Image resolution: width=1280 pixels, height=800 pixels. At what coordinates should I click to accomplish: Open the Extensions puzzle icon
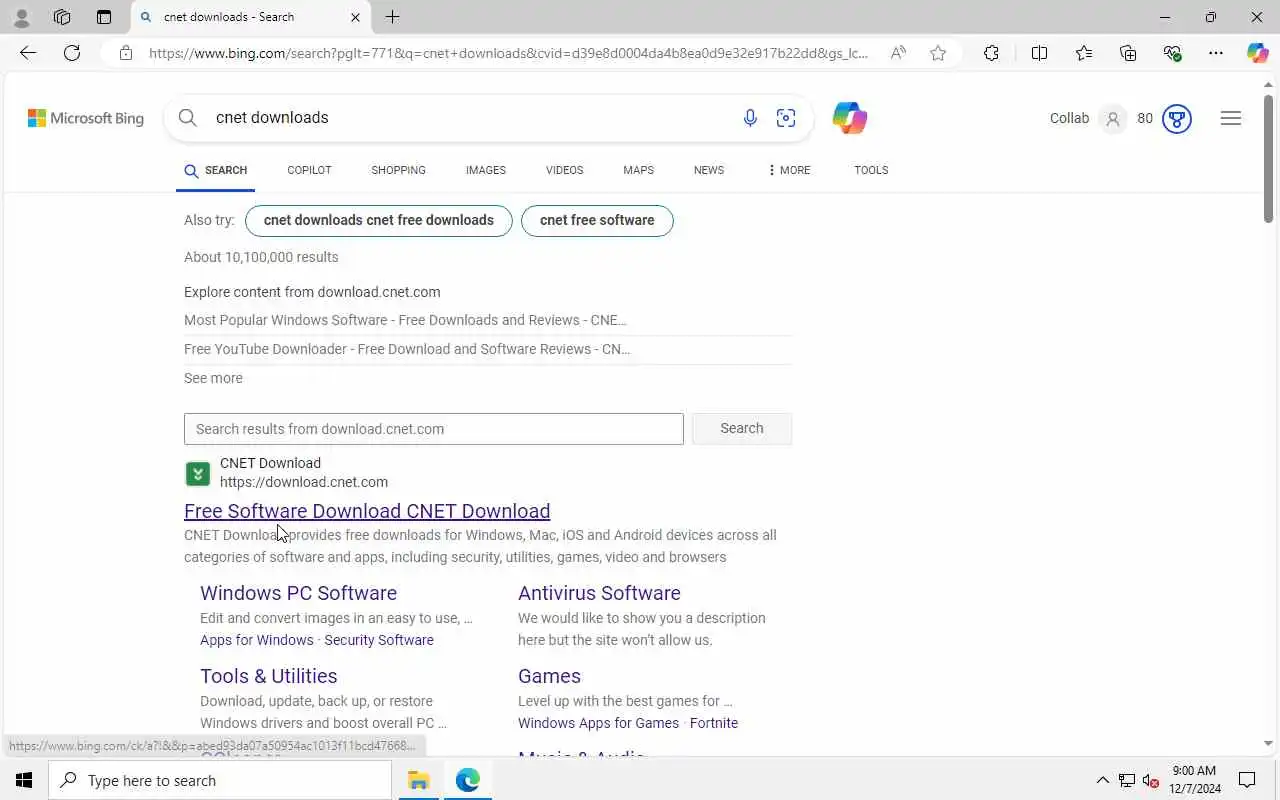point(991,53)
